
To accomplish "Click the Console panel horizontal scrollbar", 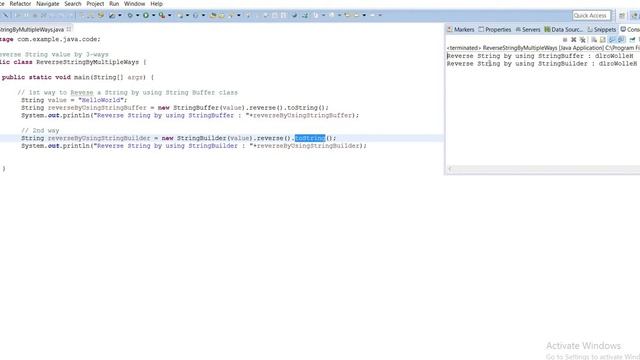I will point(543,169).
